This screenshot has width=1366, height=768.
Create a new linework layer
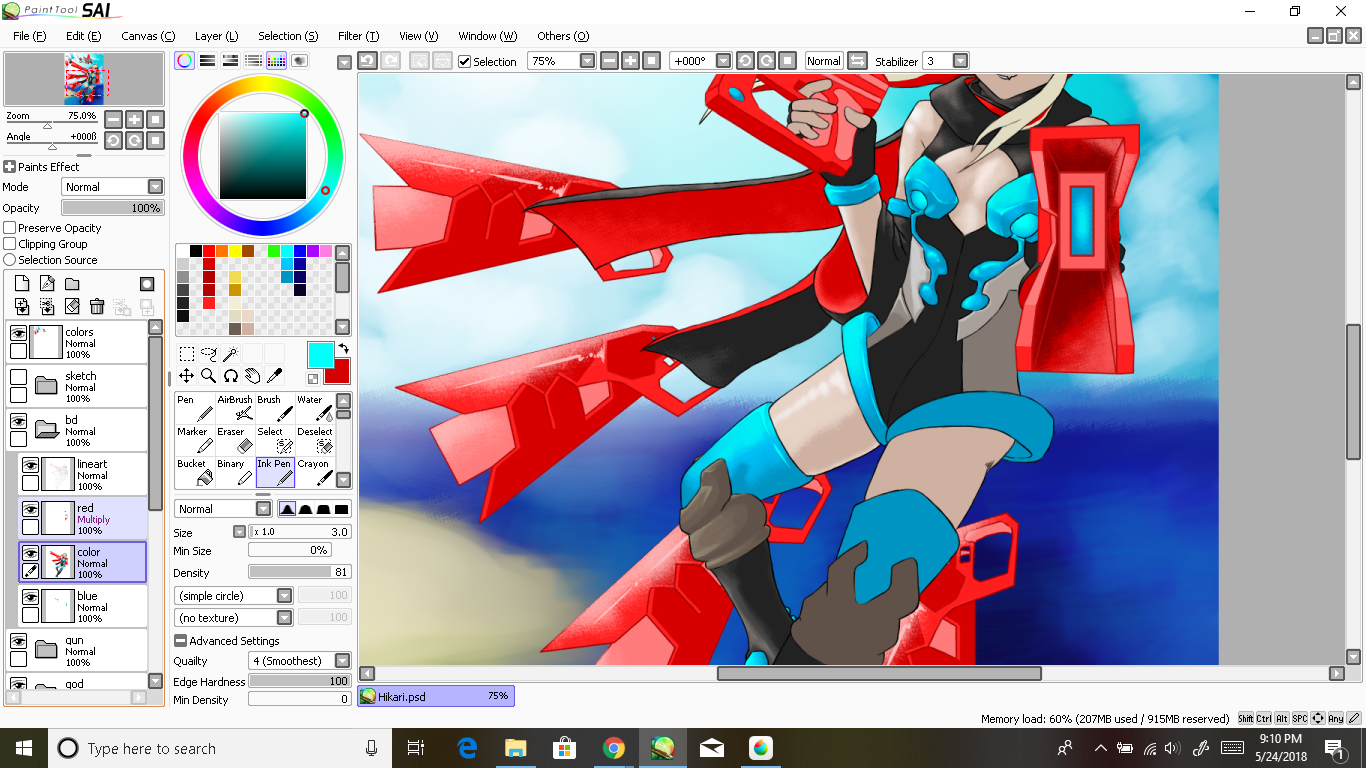[47, 284]
